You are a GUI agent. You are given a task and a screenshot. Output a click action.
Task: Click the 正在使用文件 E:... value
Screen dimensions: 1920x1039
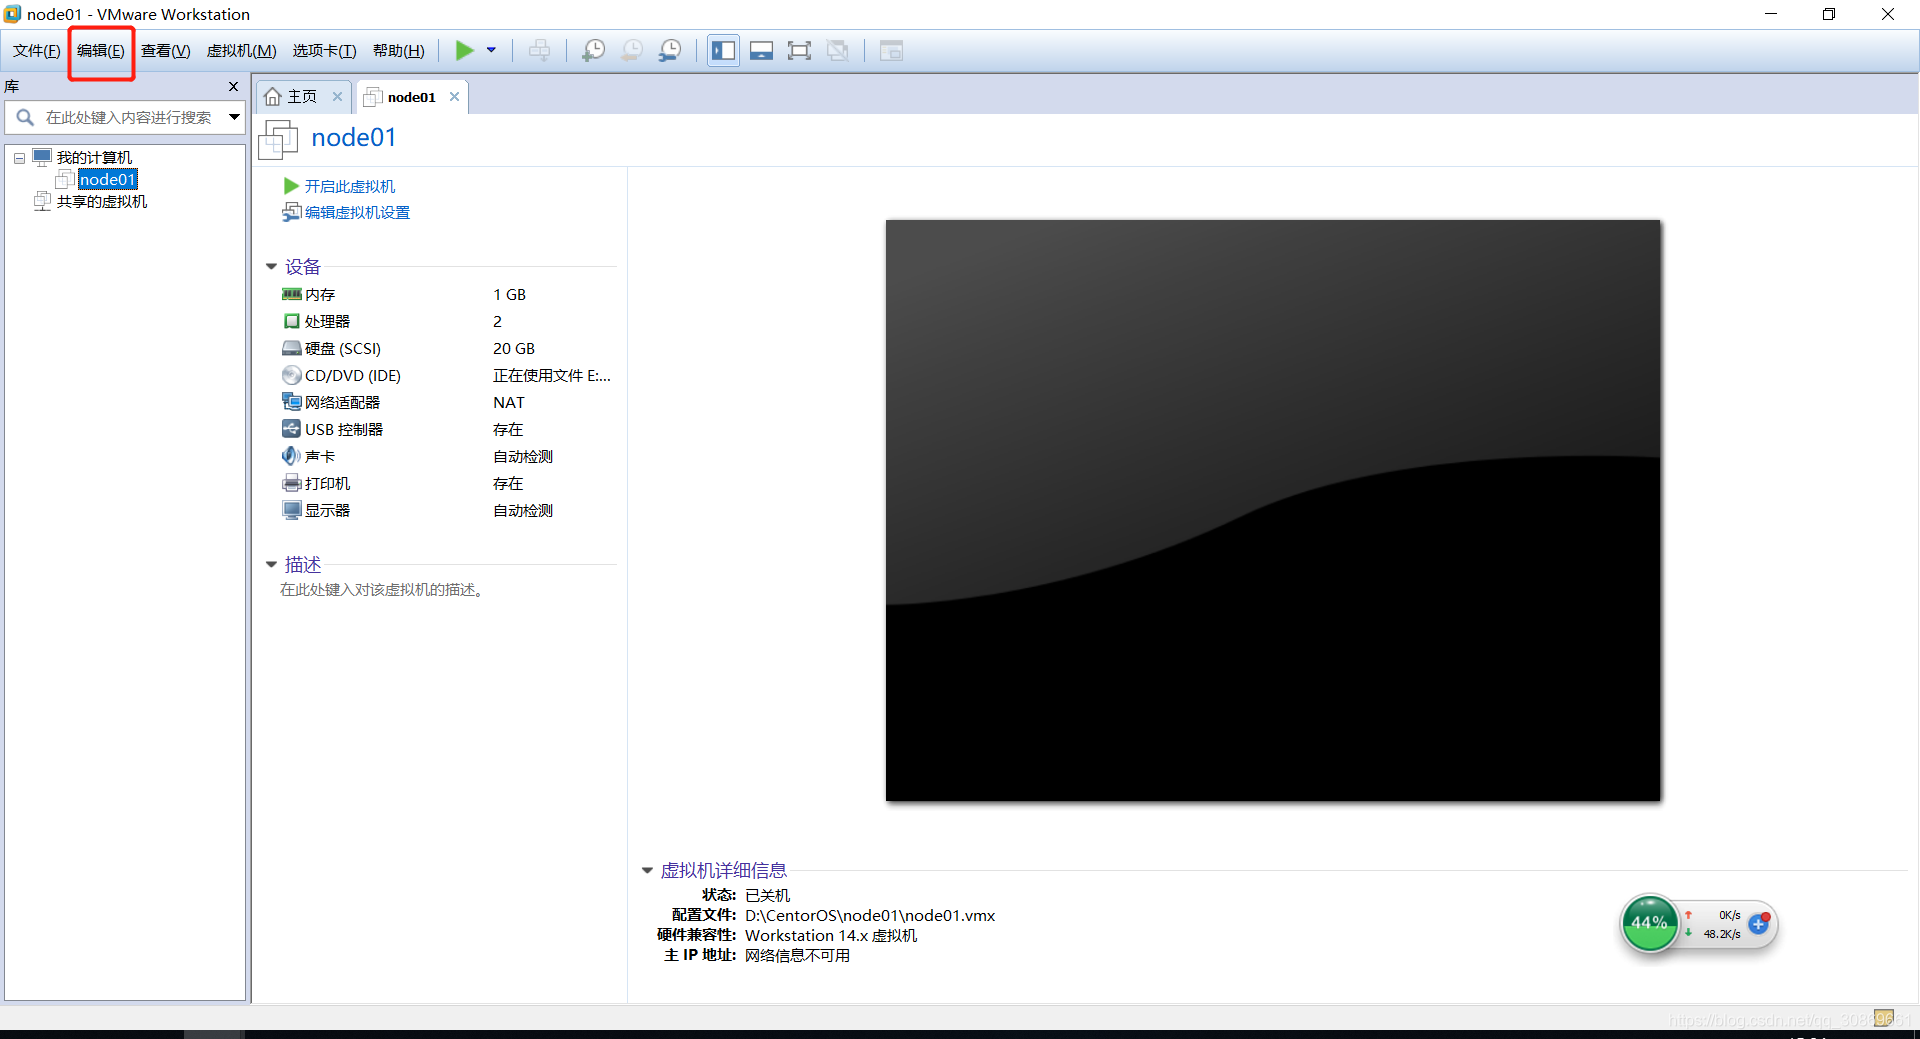(x=552, y=376)
